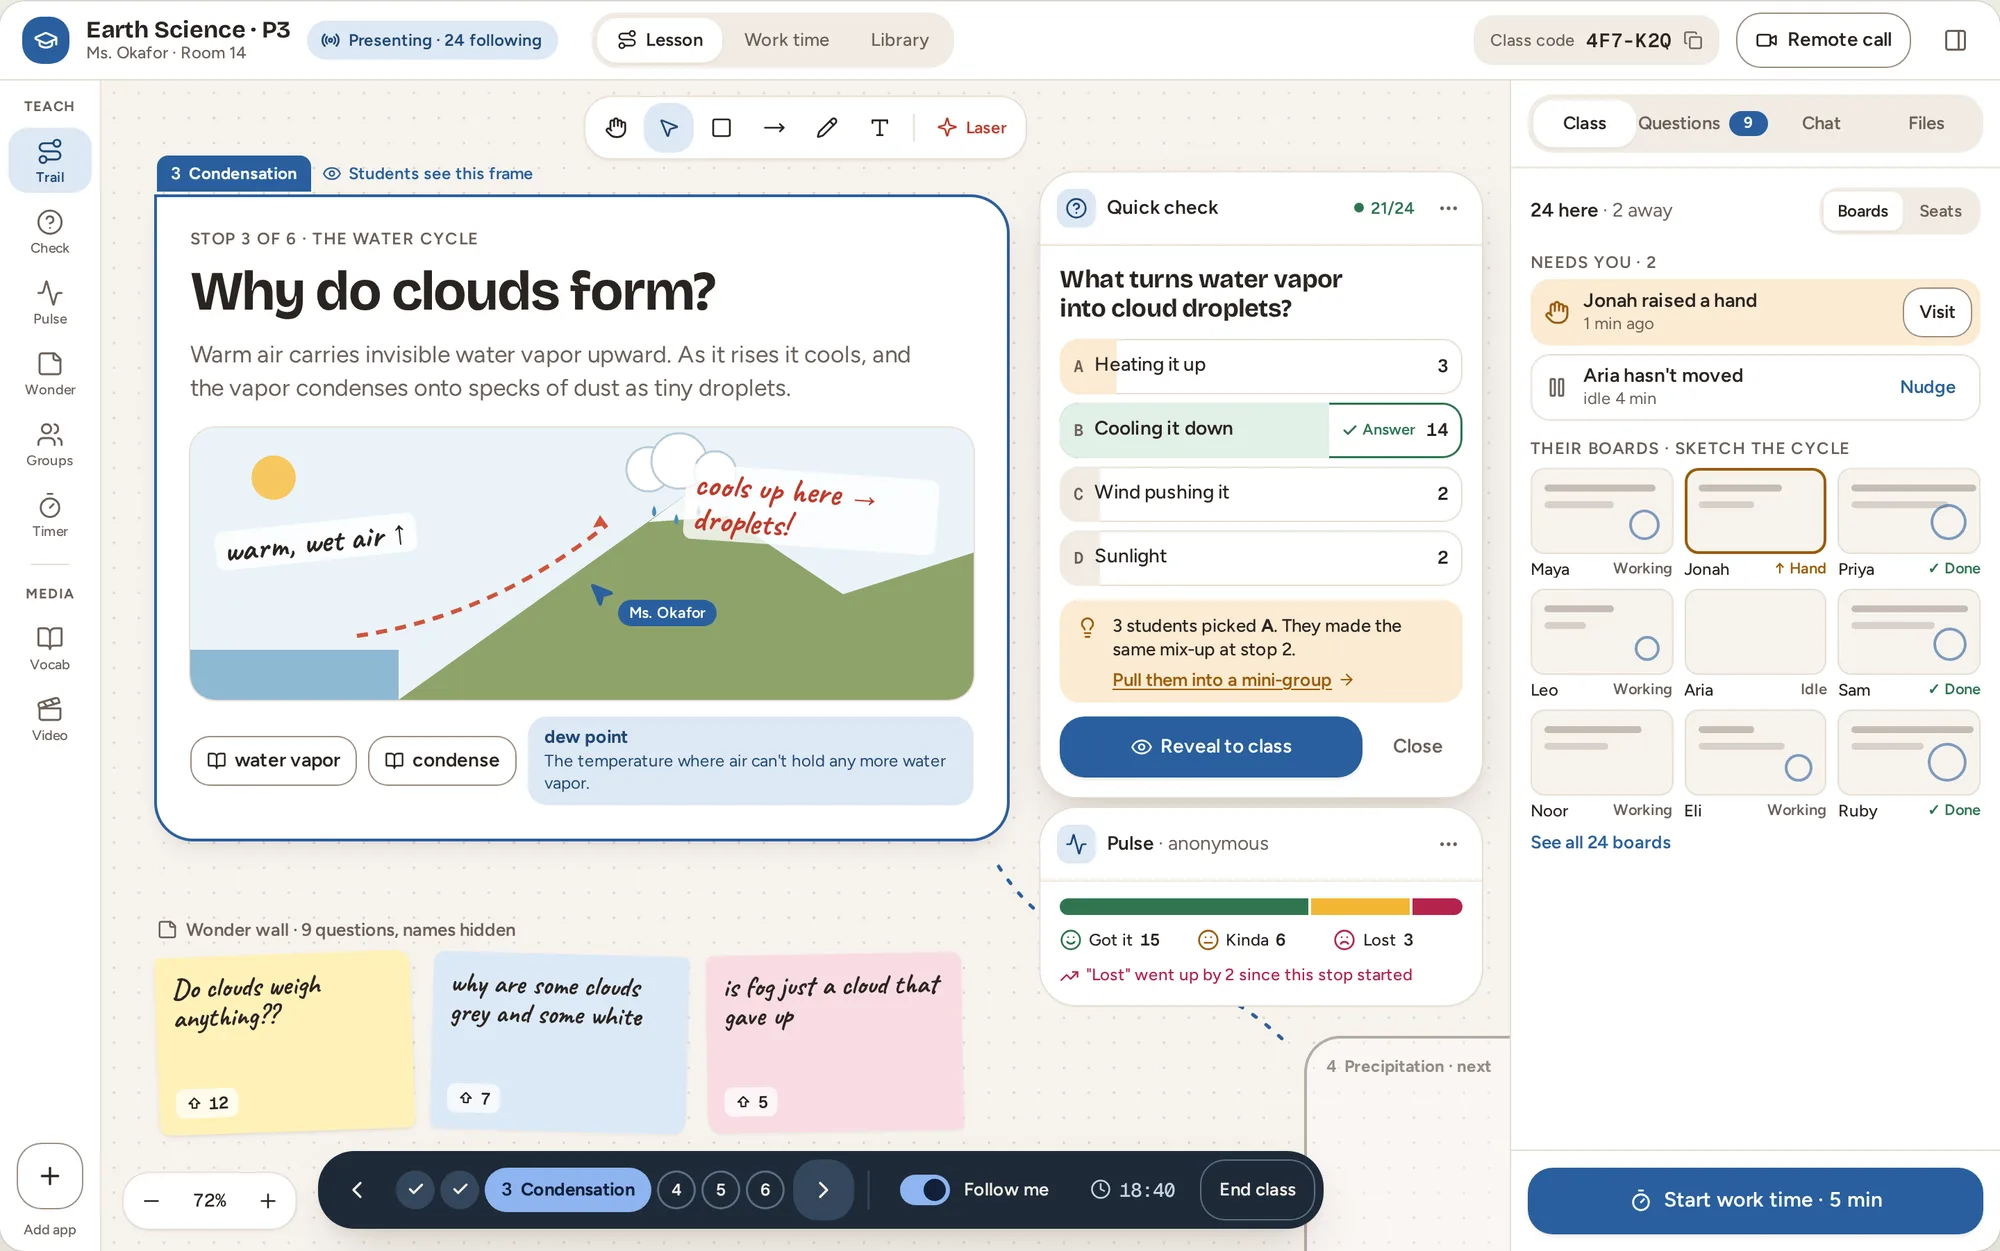This screenshot has width=2000, height=1251.
Task: Open Jonah's board thumbnail
Action: tap(1754, 511)
